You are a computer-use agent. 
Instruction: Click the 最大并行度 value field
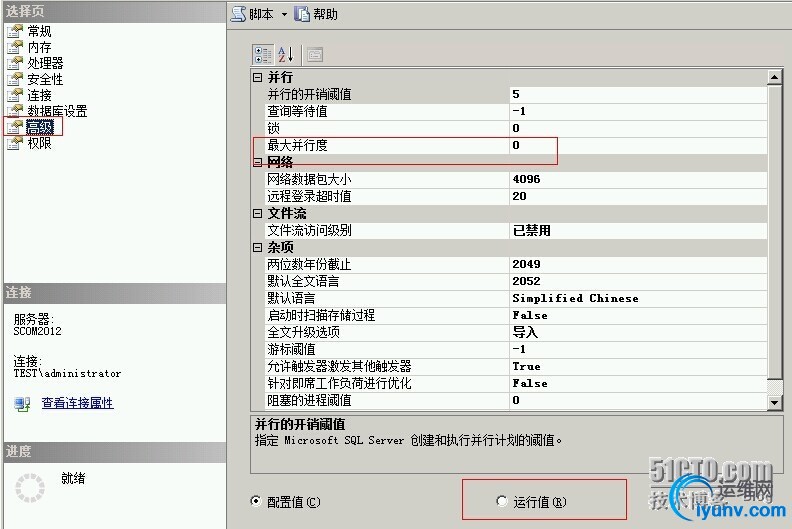(638, 145)
